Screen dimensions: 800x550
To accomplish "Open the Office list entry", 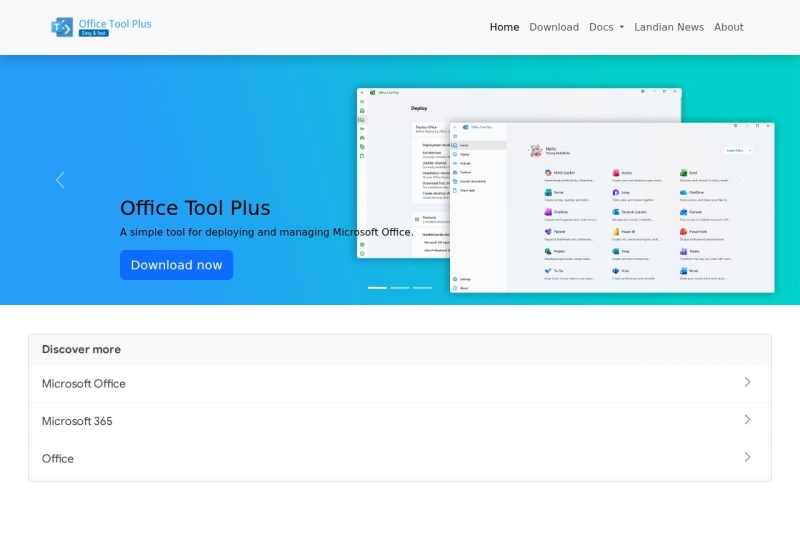I will [x=400, y=458].
